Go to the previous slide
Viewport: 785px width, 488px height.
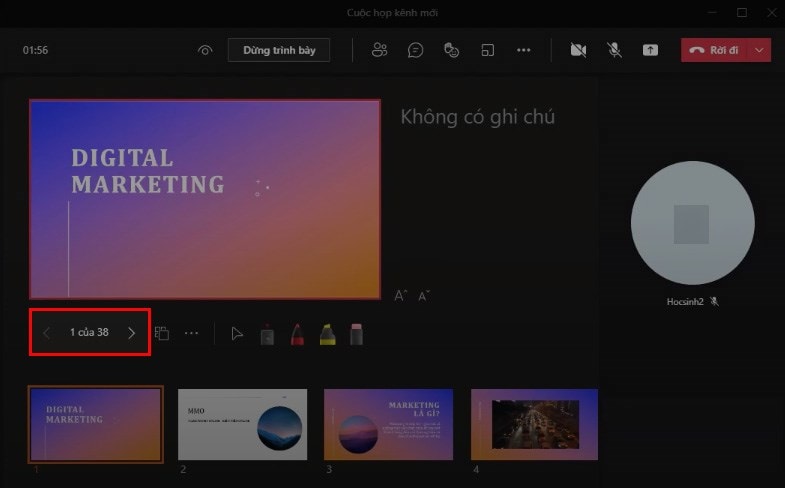[47, 333]
